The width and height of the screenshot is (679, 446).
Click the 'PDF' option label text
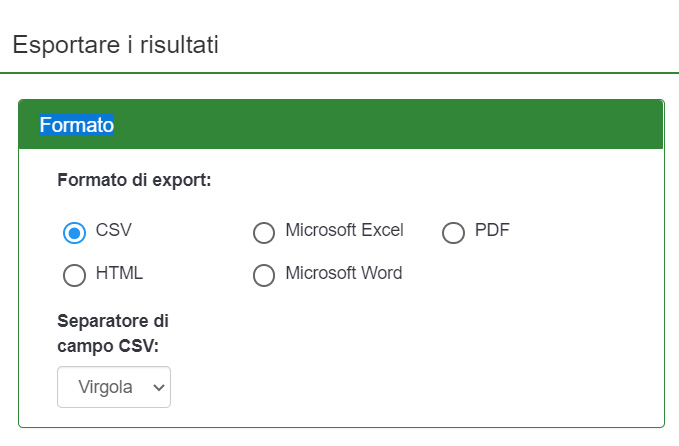(492, 231)
